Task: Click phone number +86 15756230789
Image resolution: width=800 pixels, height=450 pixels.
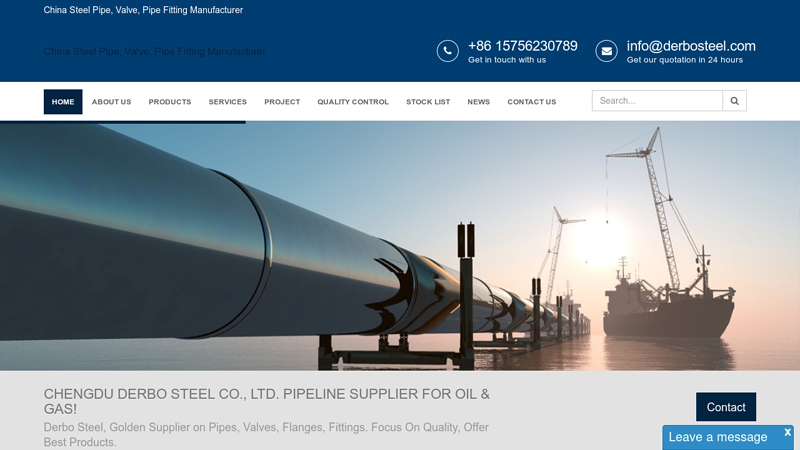Action: (x=522, y=46)
